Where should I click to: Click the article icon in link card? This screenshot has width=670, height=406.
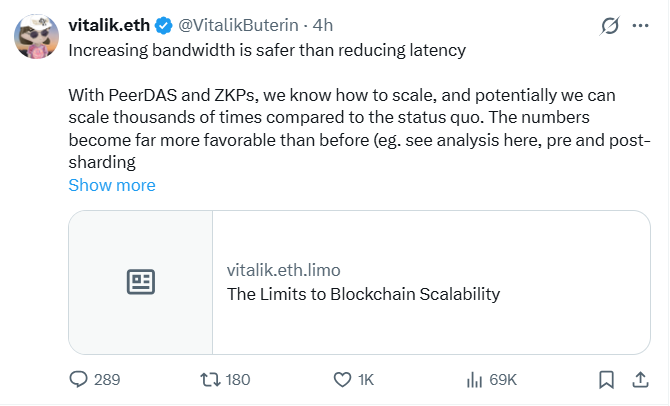141,282
